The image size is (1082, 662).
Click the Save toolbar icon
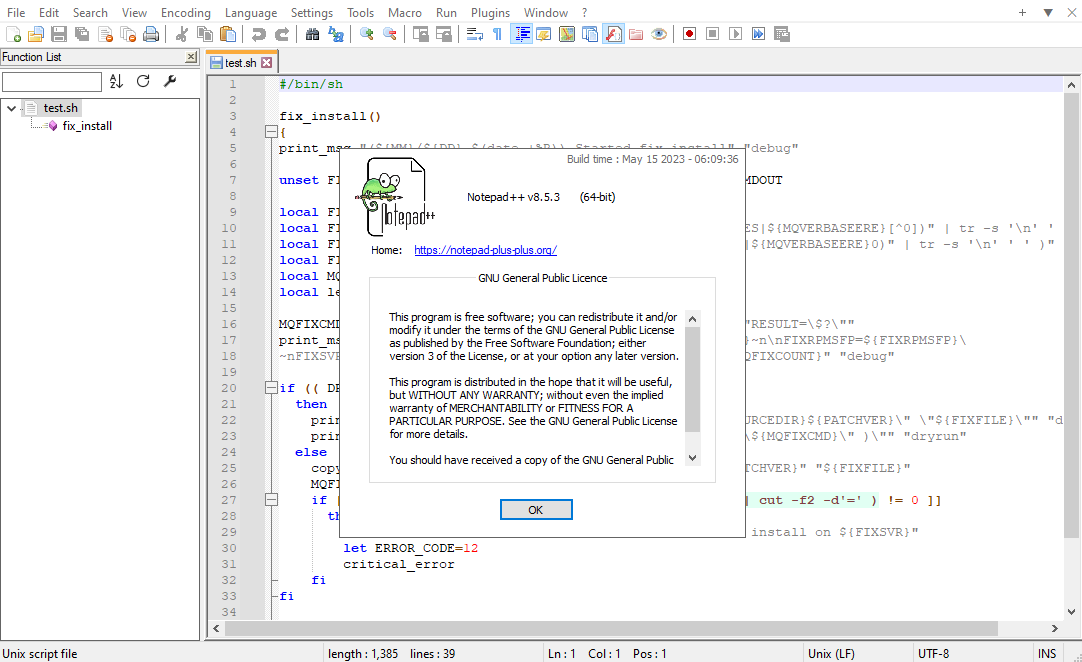point(59,35)
